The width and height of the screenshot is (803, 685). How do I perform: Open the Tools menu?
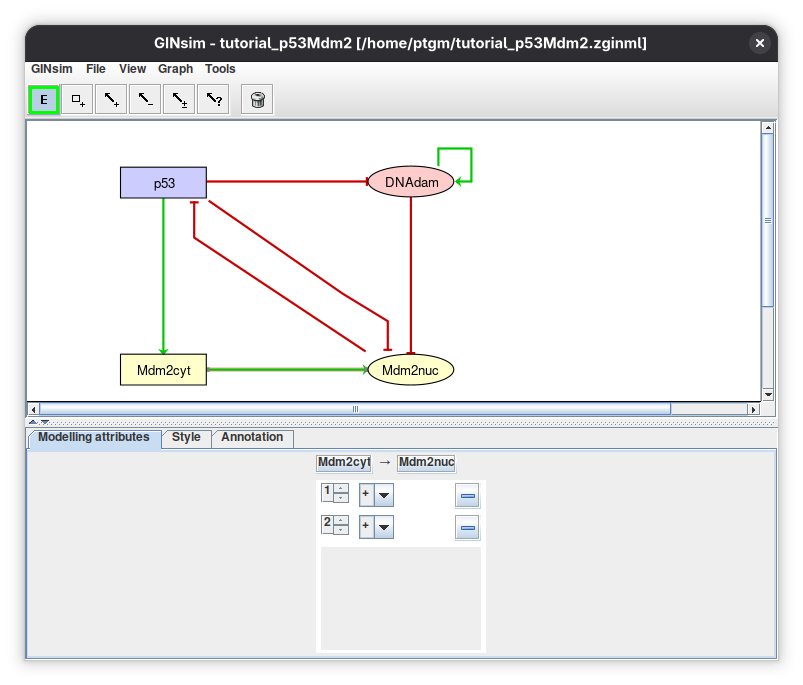[x=220, y=69]
